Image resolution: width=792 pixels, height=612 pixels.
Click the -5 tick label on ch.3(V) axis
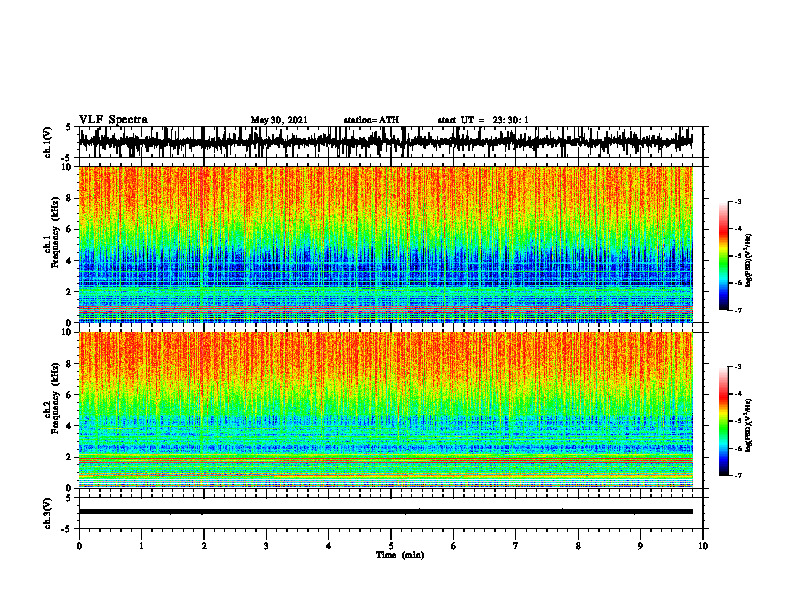pos(67,529)
